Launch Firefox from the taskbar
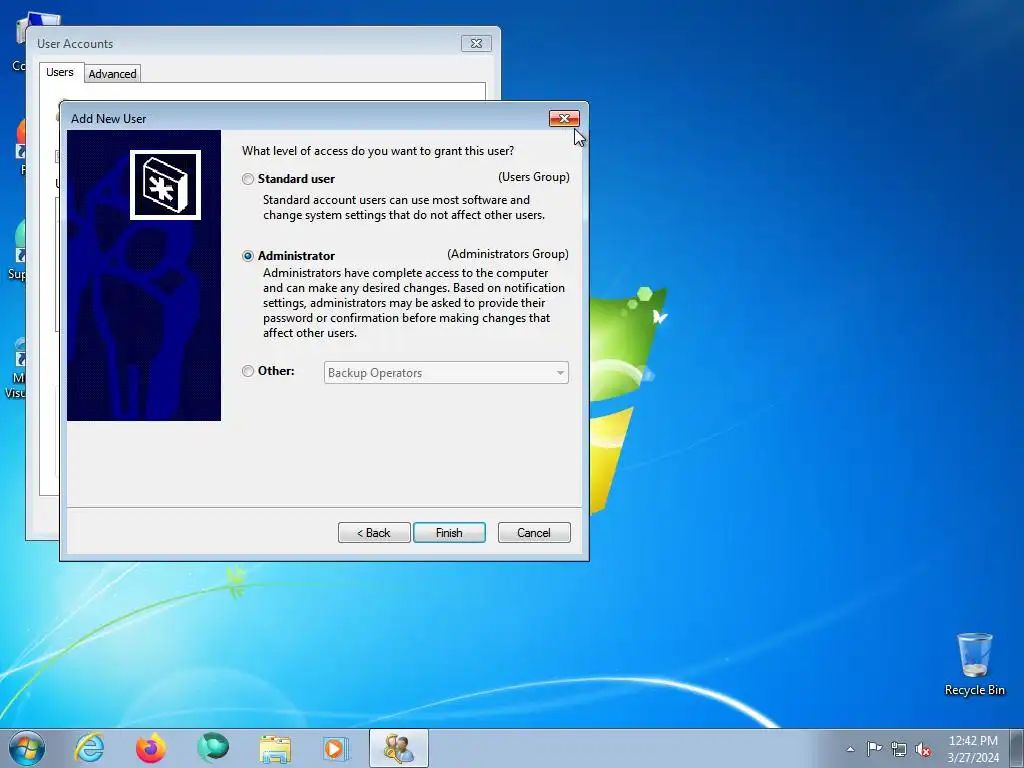Viewport: 1024px width, 768px height. click(151, 748)
